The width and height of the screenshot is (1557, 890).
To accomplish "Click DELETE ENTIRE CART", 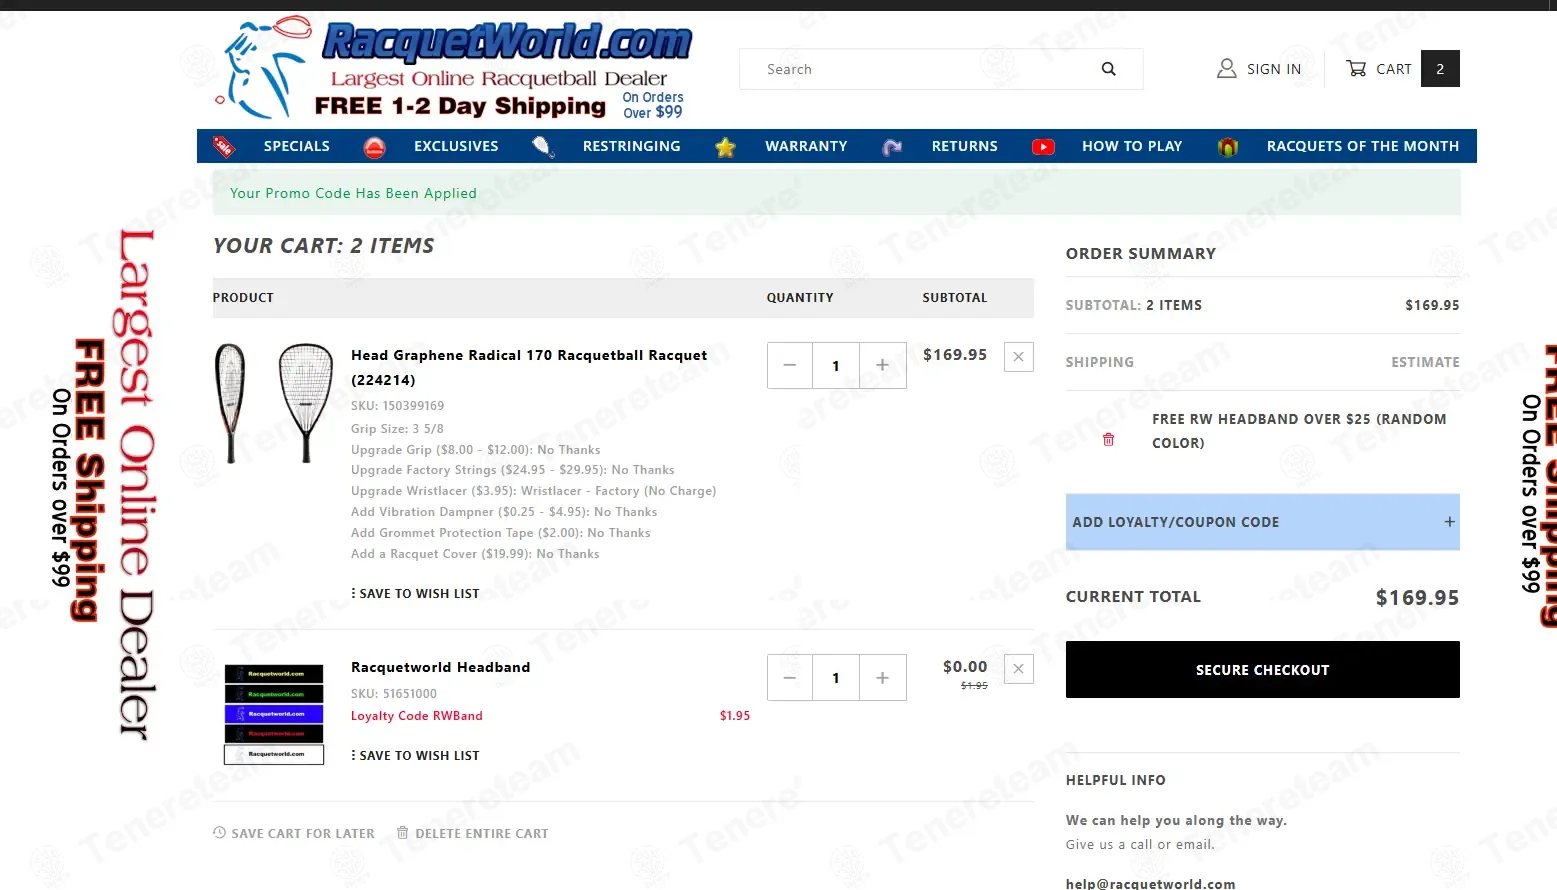I will (482, 834).
